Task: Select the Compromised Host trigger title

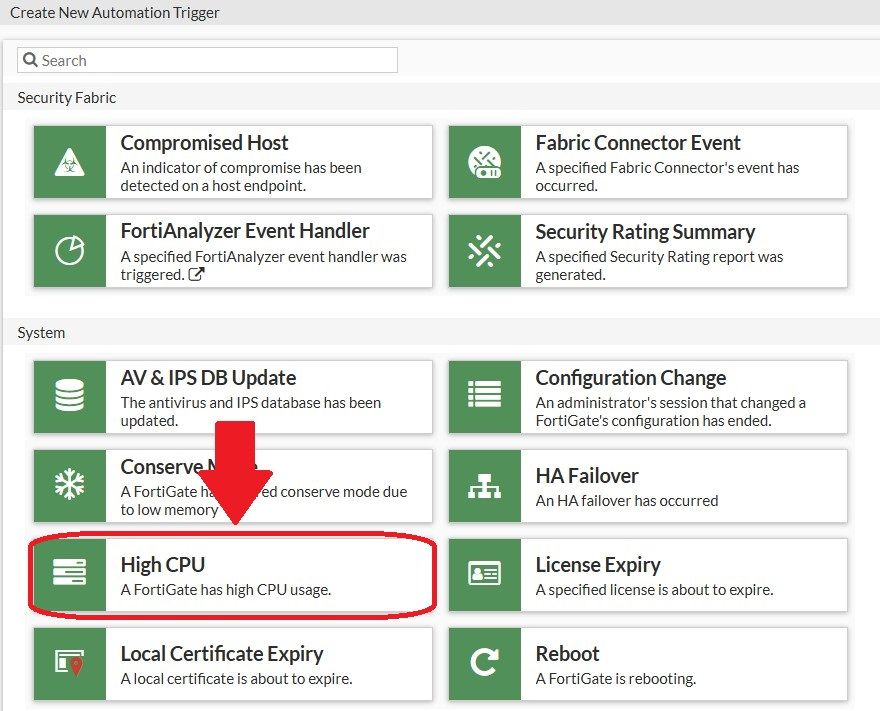Action: point(204,143)
